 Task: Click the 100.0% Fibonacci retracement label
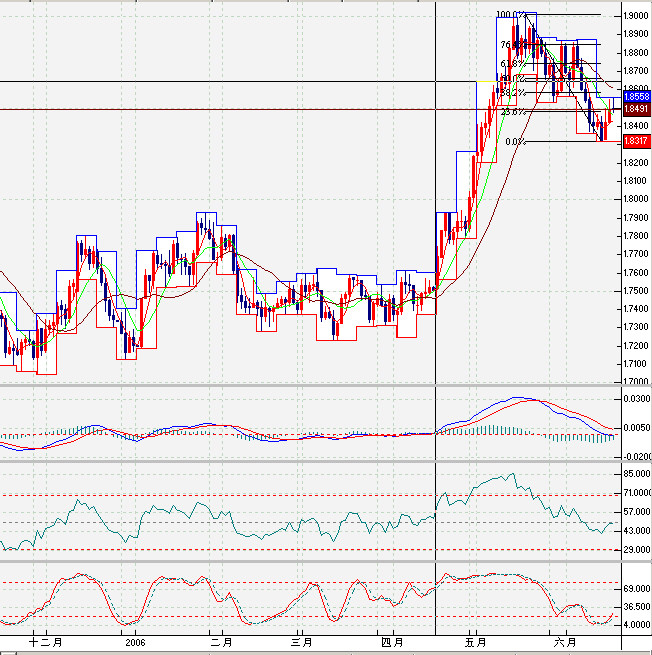[x=511, y=15]
